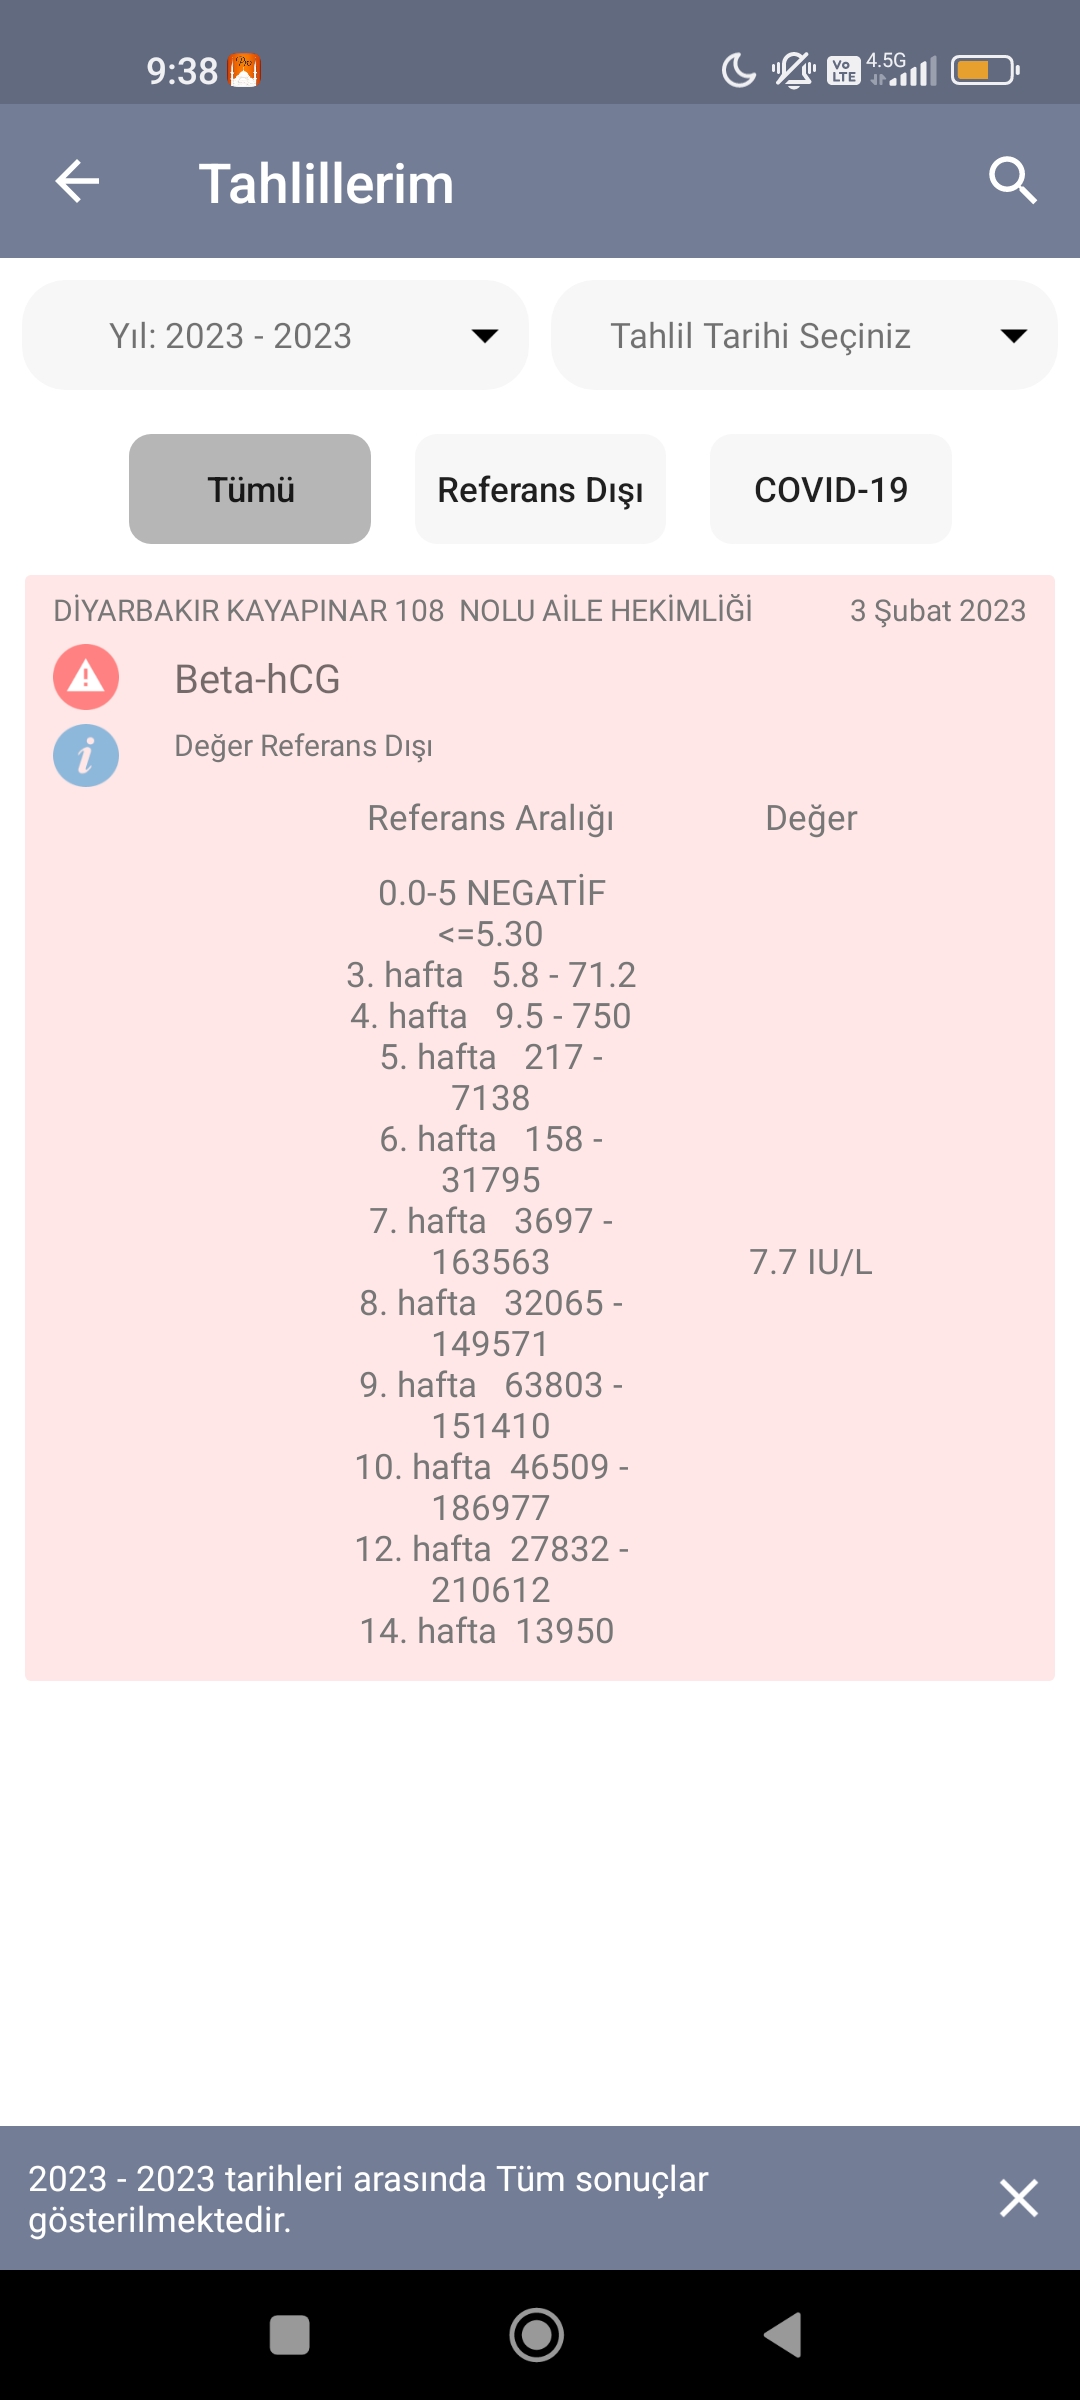The height and width of the screenshot is (2400, 1080).
Task: Open the Beta-hCG test result
Action: coord(258,680)
